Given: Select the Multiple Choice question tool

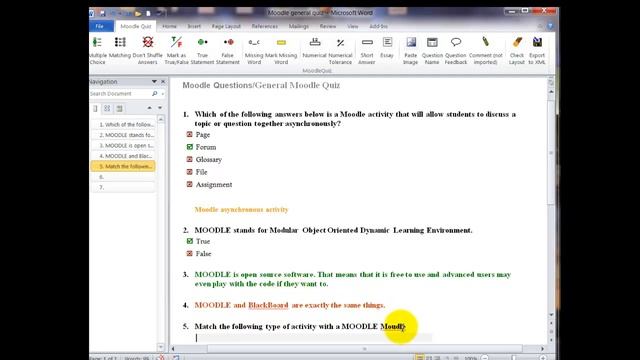Looking at the screenshot, I should pyautogui.click(x=97, y=51).
